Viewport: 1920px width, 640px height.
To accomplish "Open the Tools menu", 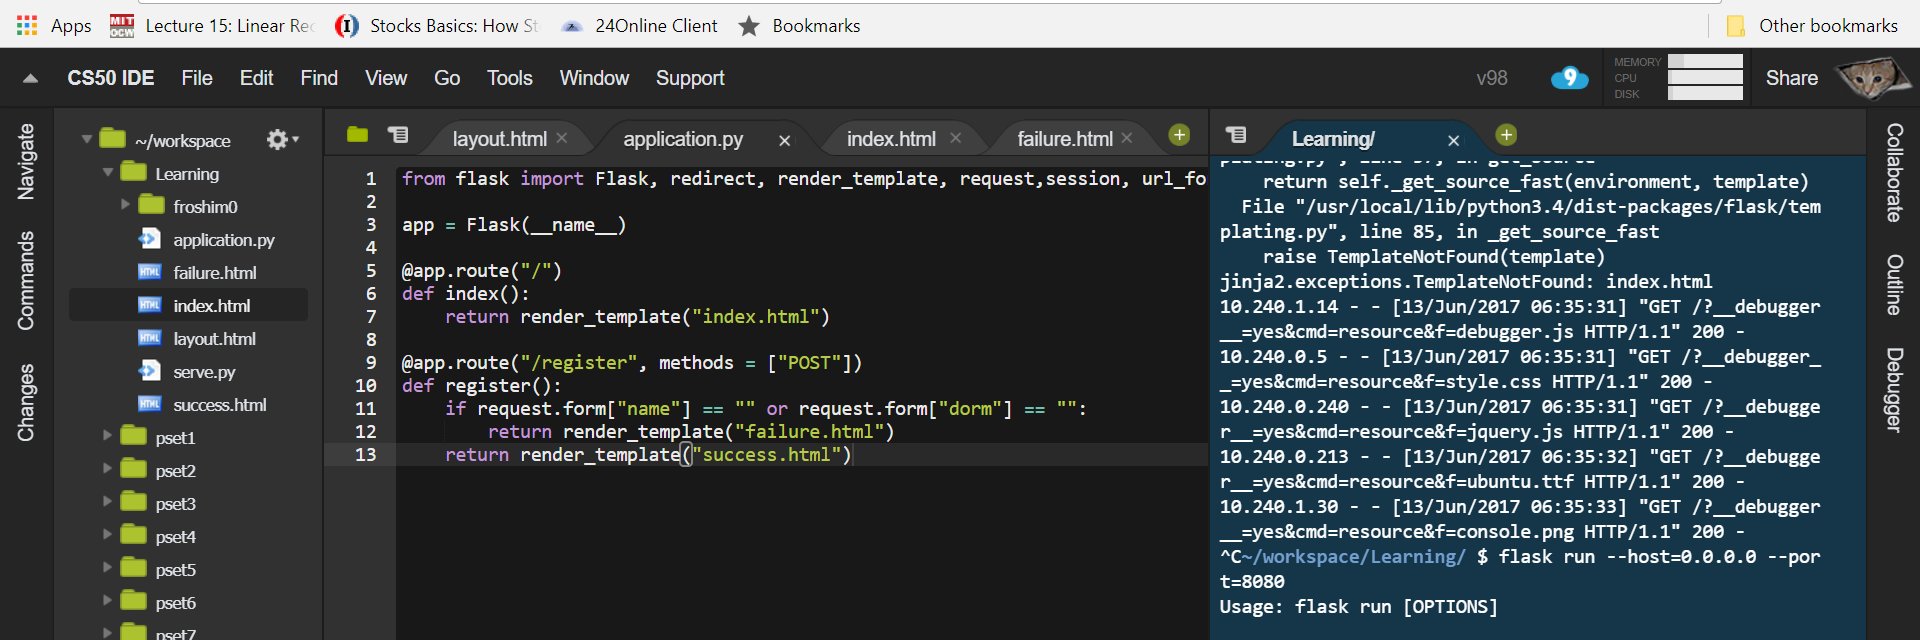I will pyautogui.click(x=510, y=78).
